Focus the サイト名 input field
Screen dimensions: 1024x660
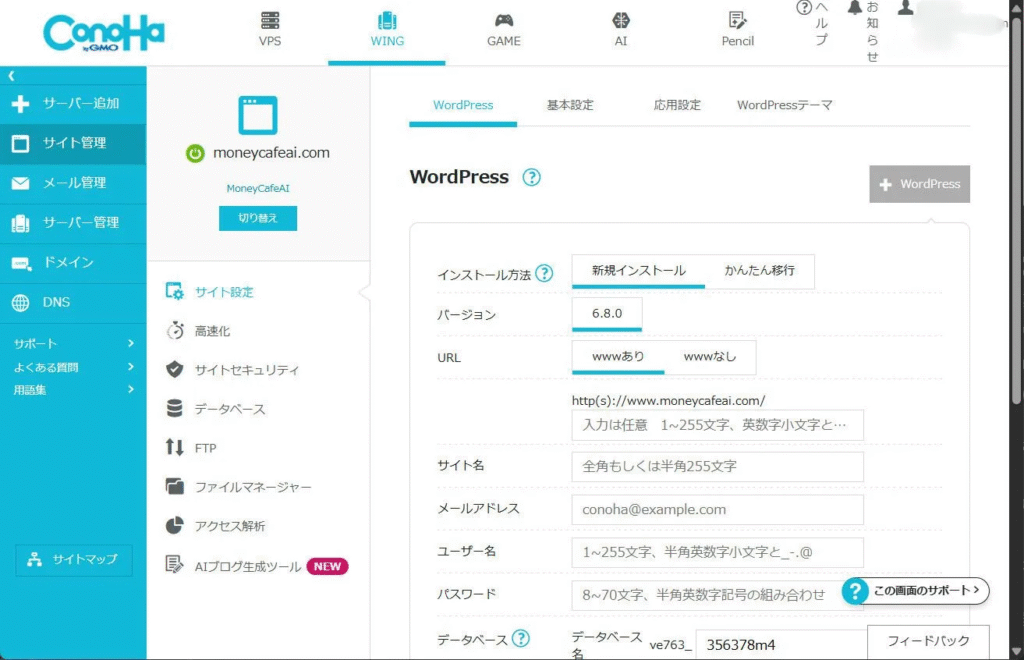(x=717, y=466)
